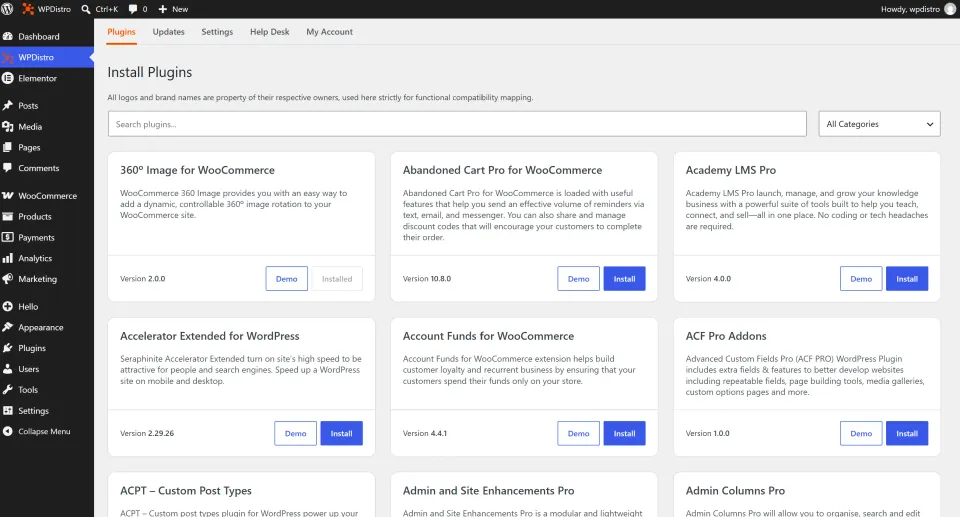
Task: Open WooCommerce menu item
Action: click(x=47, y=195)
